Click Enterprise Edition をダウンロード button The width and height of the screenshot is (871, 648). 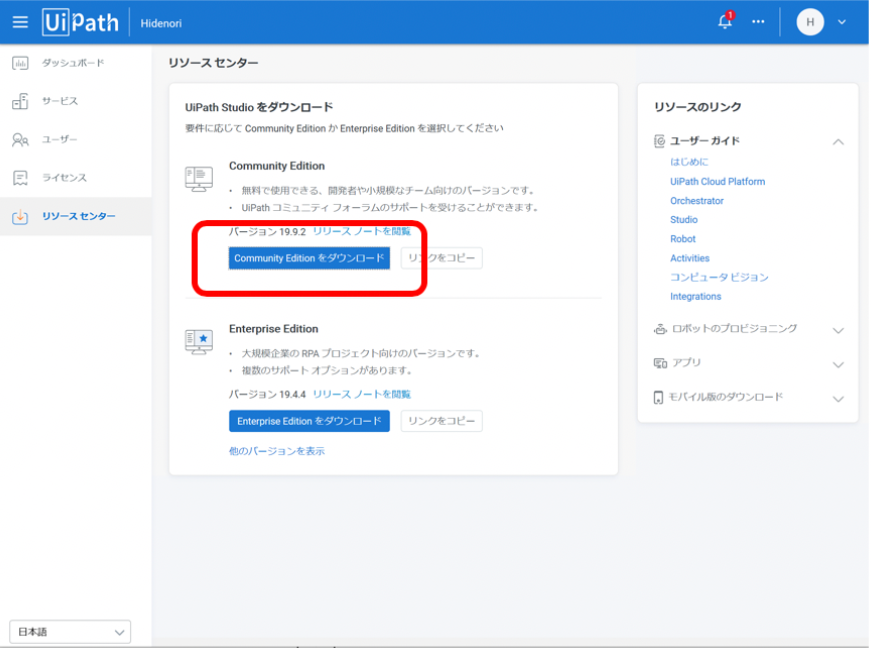[x=309, y=421]
